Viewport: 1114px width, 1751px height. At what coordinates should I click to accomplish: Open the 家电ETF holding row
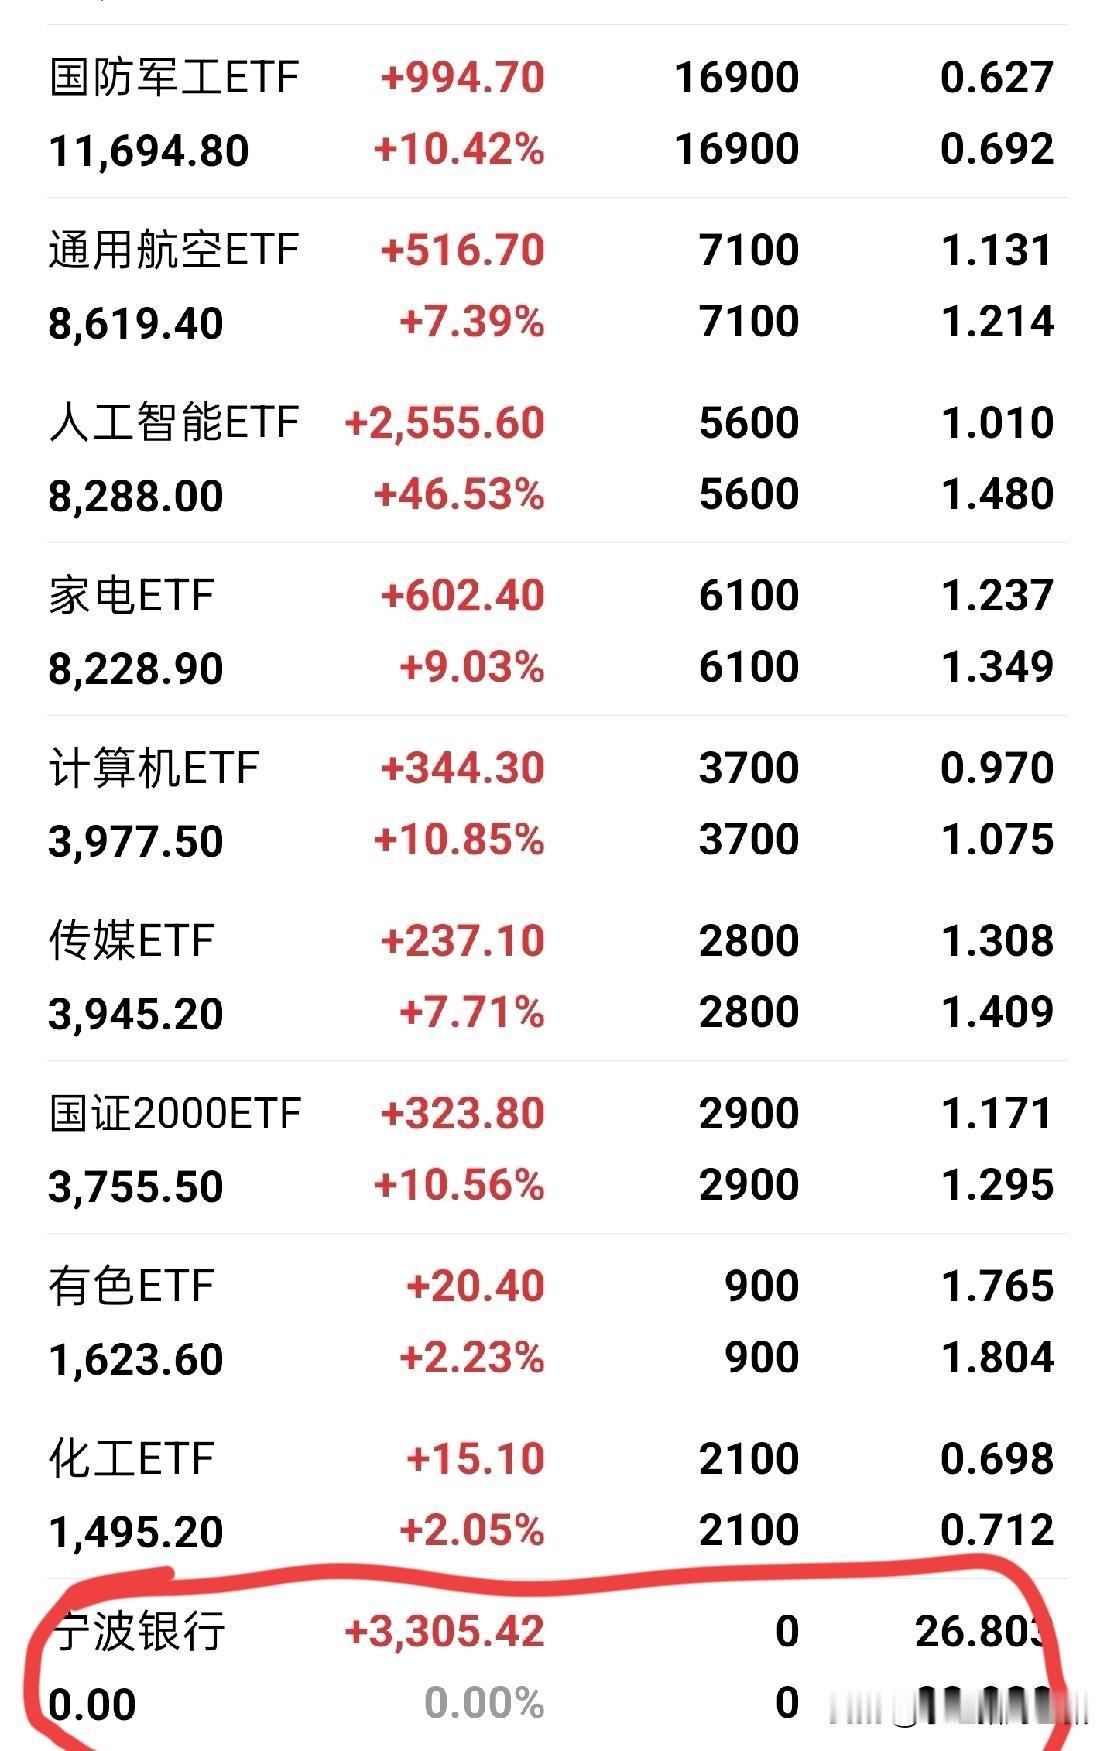[x=131, y=596]
